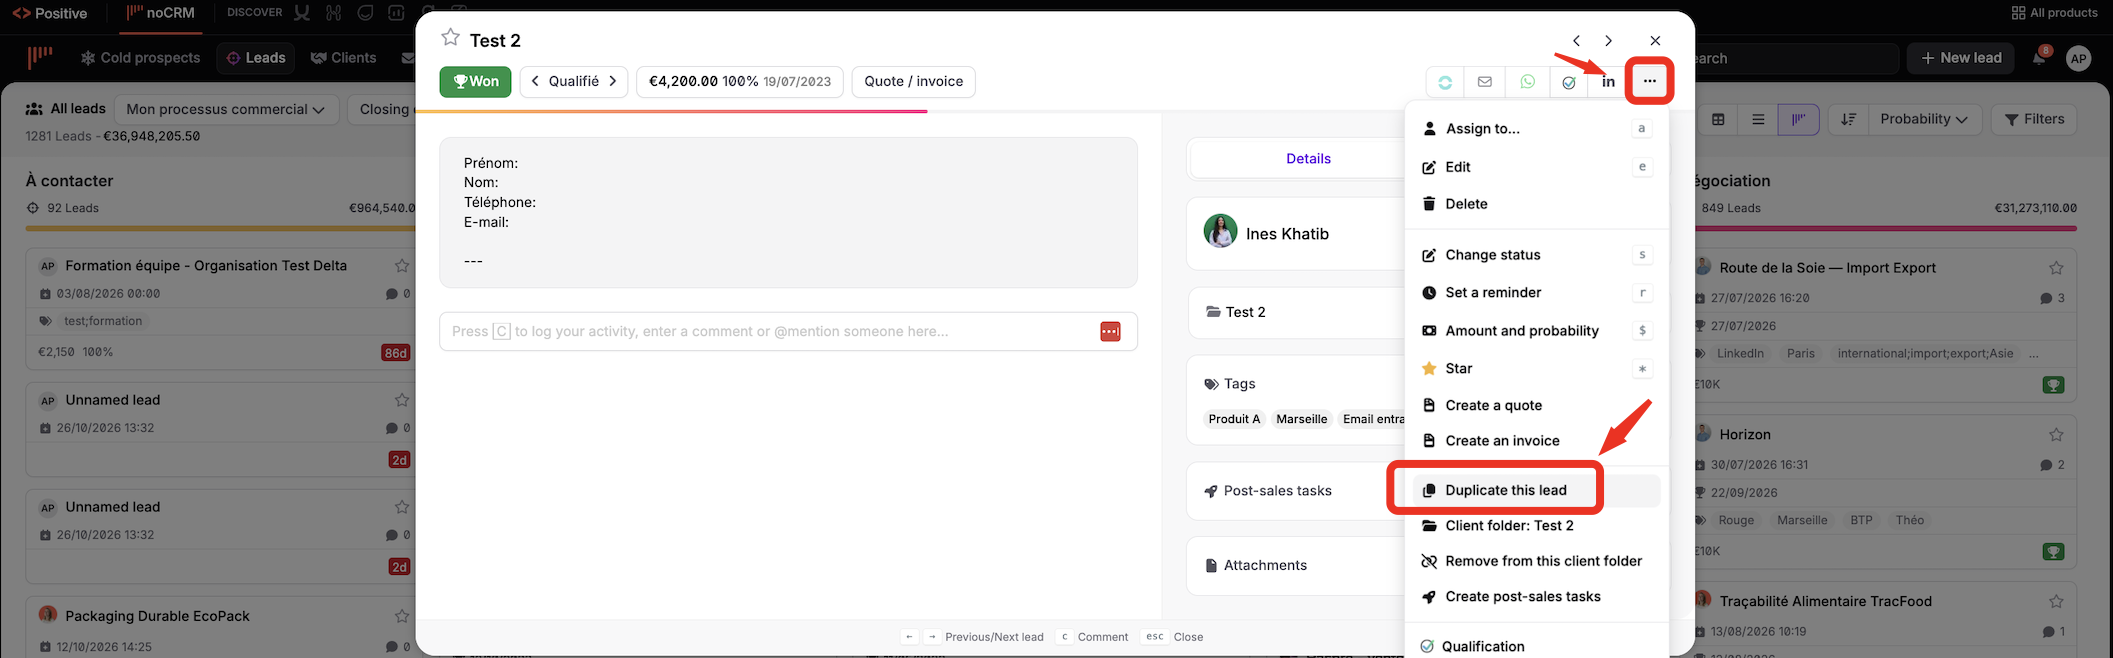
Task: Go to next lead arrow
Action: pyautogui.click(x=1608, y=41)
